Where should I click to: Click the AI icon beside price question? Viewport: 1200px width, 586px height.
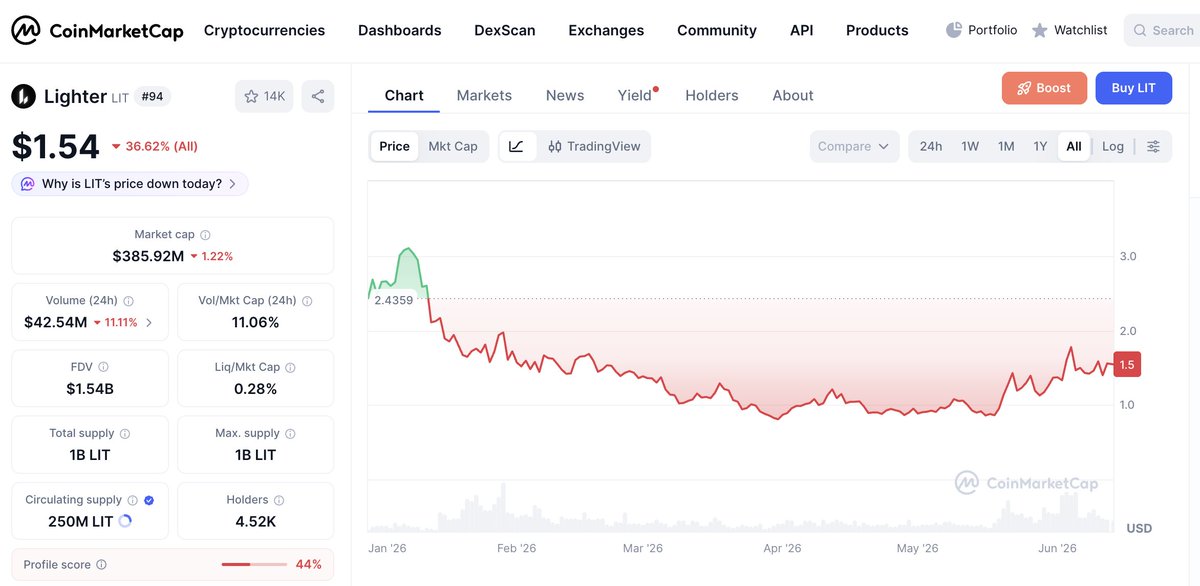pyautogui.click(x=28, y=184)
